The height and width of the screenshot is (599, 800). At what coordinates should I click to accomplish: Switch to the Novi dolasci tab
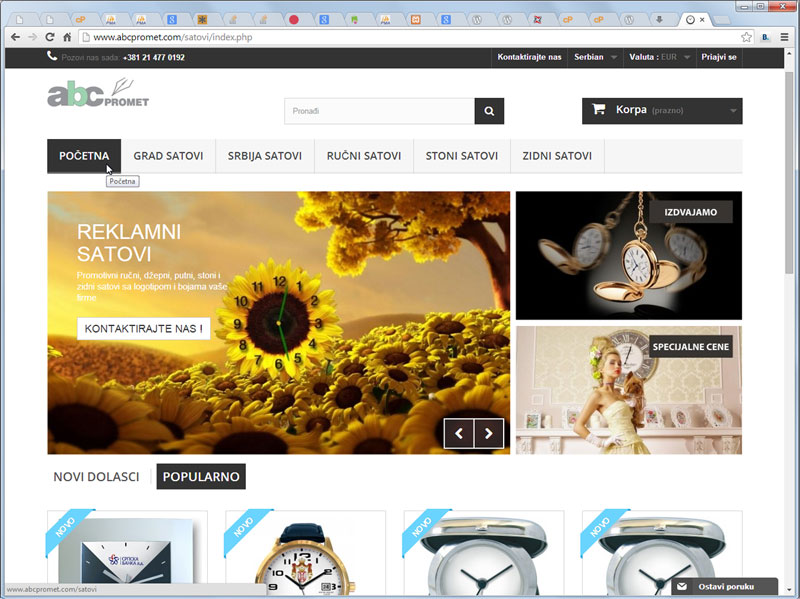[96, 477]
